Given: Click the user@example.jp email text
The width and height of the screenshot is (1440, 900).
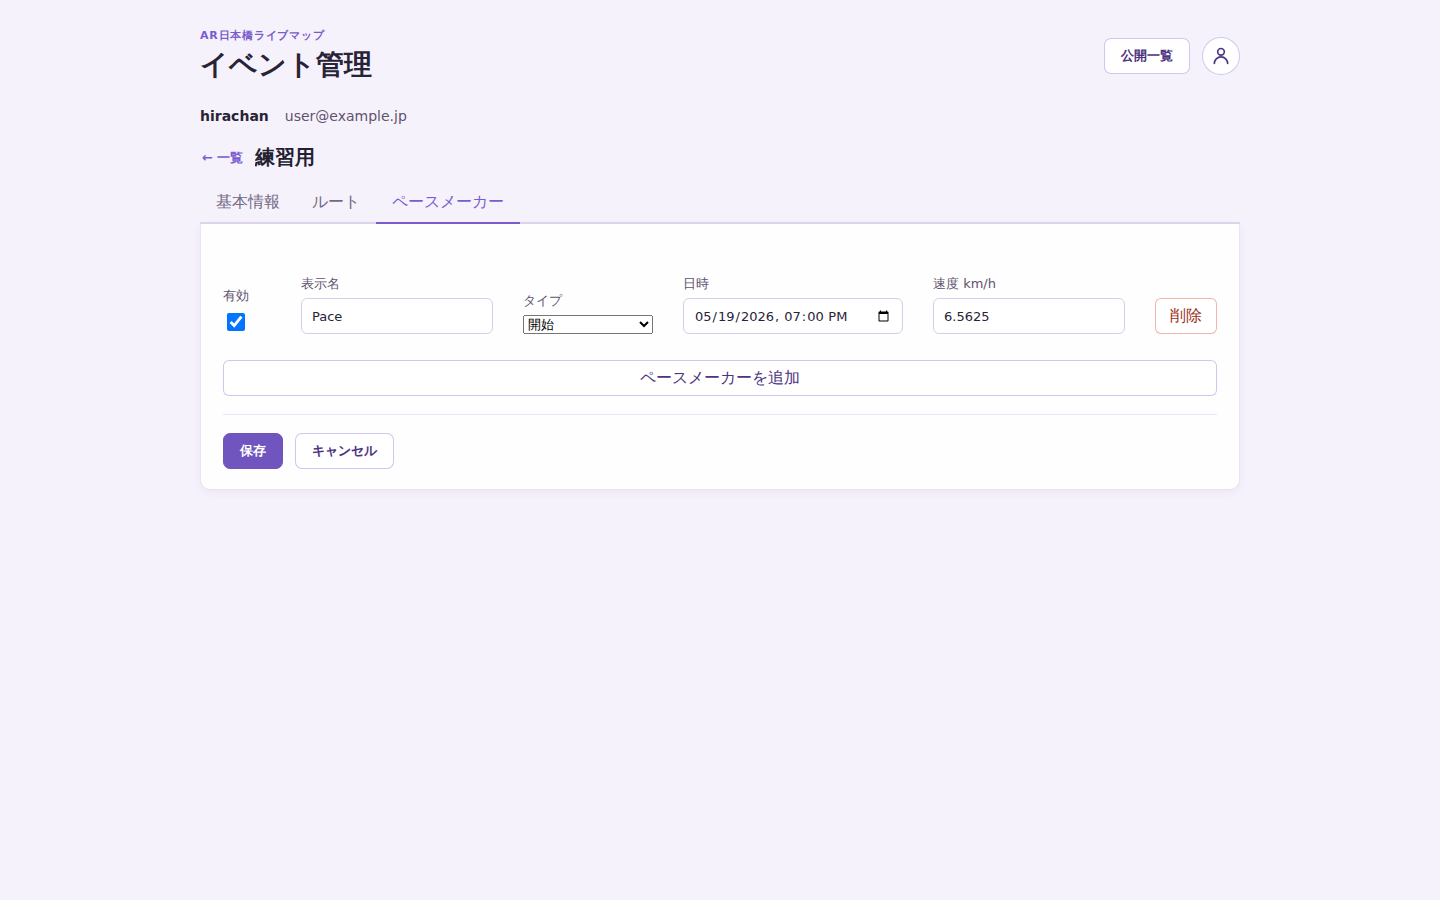Looking at the screenshot, I should (x=346, y=116).
